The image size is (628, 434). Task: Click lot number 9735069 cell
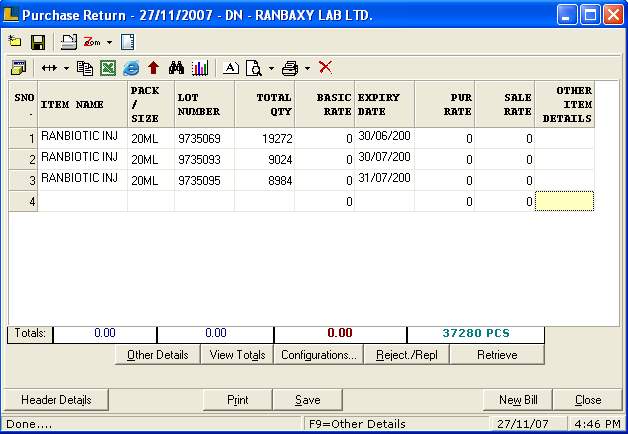coord(205,139)
